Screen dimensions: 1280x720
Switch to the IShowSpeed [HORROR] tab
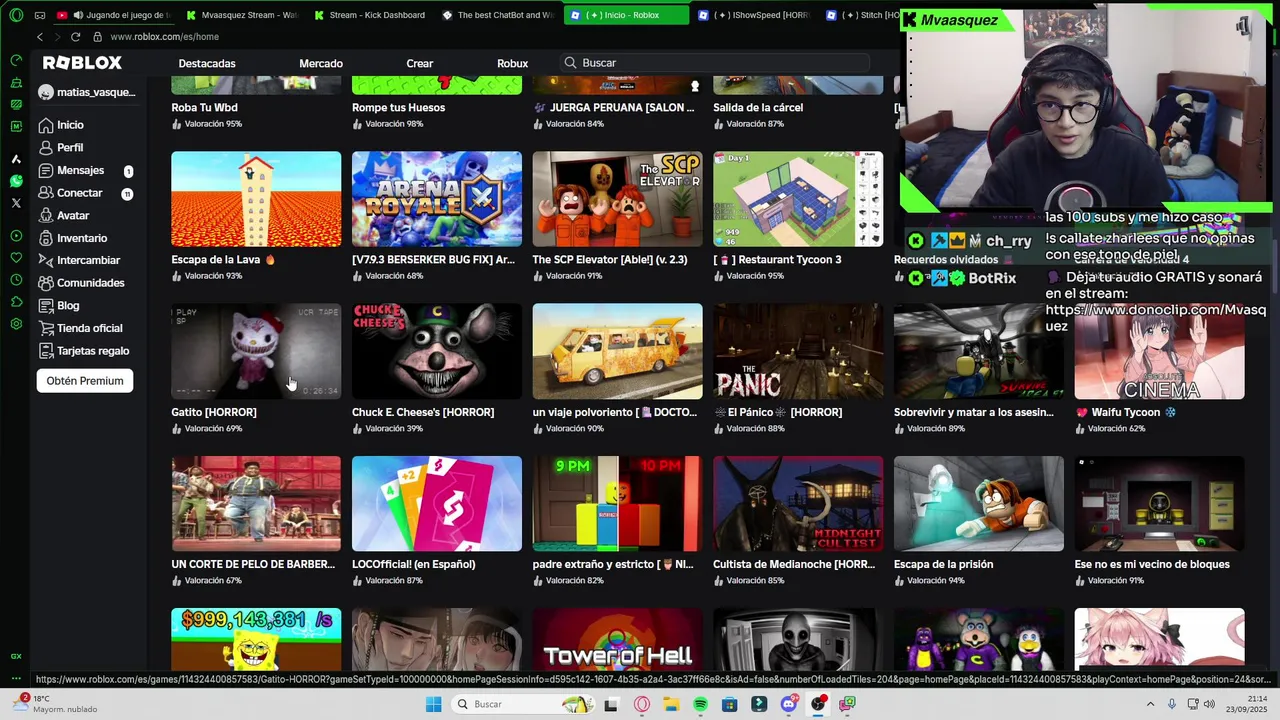755,15
